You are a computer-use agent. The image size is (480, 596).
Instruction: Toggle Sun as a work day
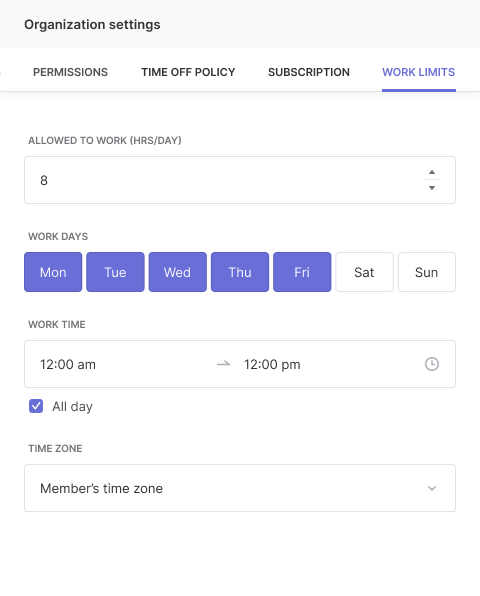point(426,272)
